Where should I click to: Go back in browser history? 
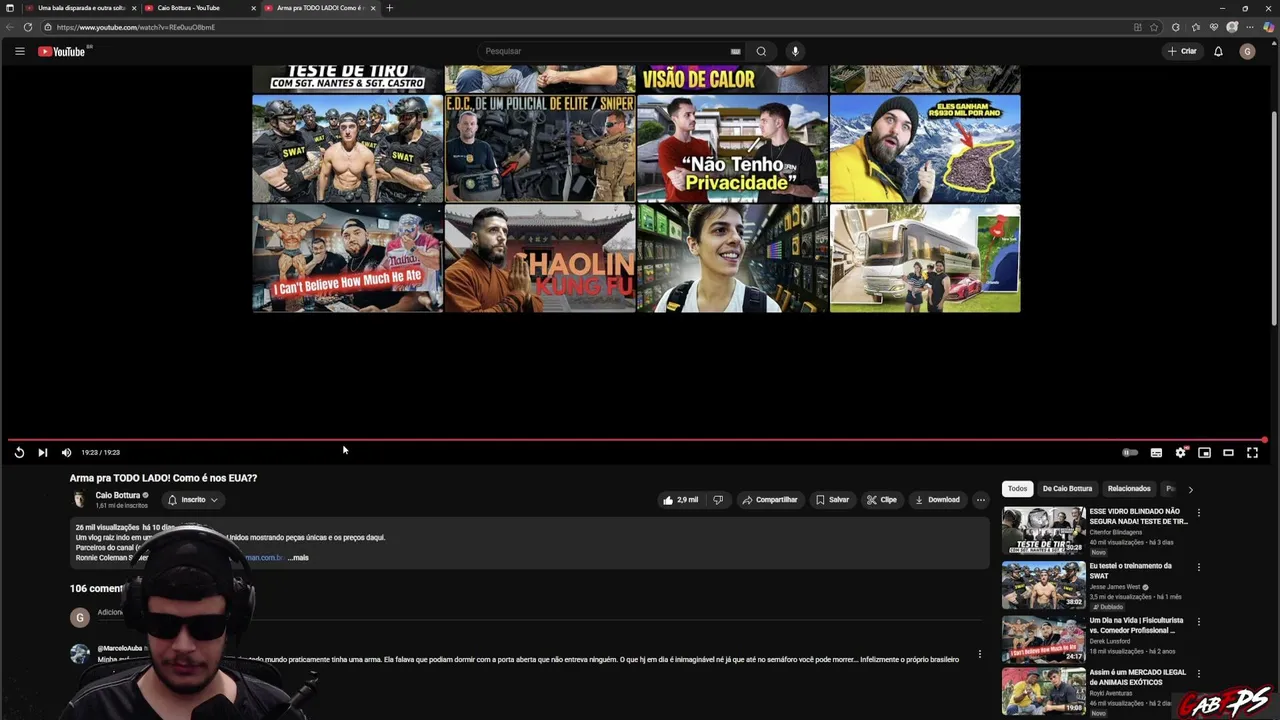[x=10, y=27]
